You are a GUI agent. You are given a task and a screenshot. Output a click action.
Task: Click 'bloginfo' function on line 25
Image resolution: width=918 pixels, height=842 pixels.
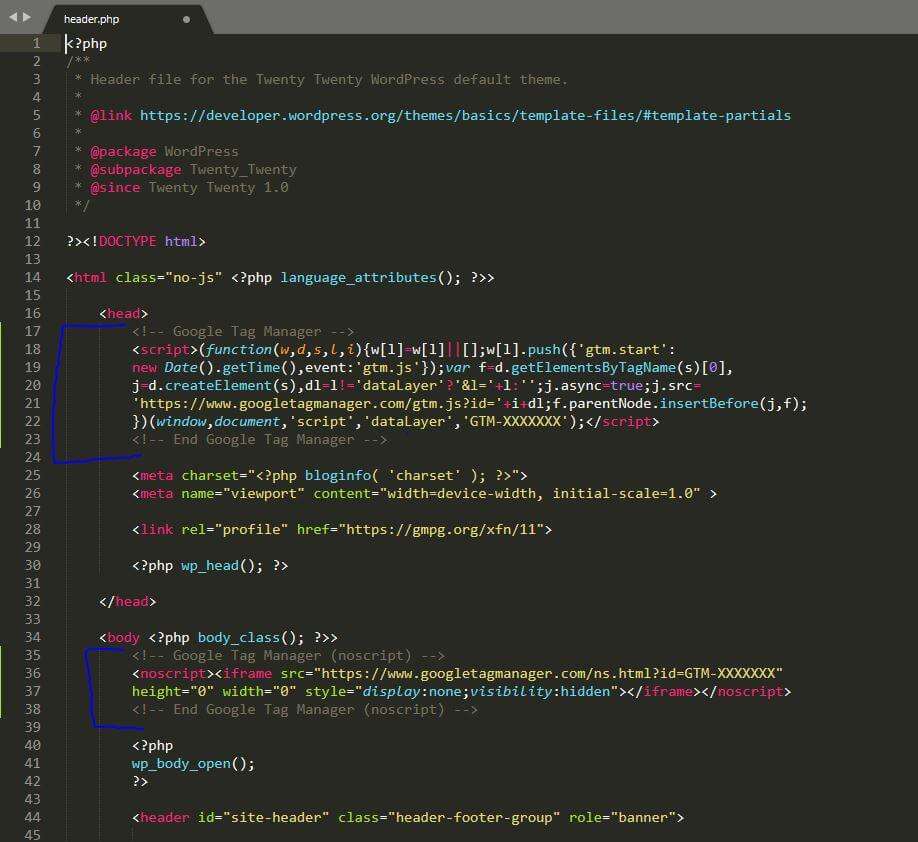pyautogui.click(x=338, y=475)
